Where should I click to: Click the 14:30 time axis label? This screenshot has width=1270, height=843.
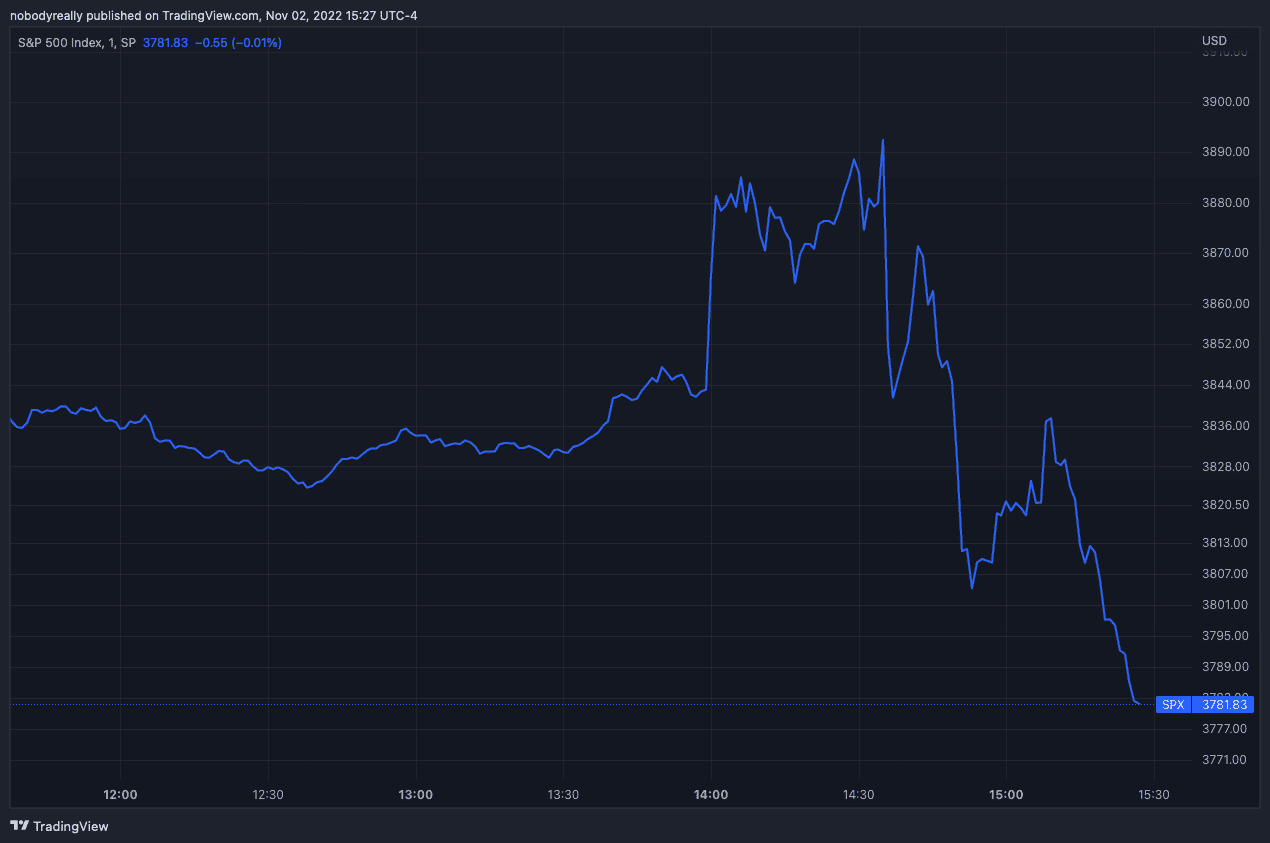coord(859,795)
